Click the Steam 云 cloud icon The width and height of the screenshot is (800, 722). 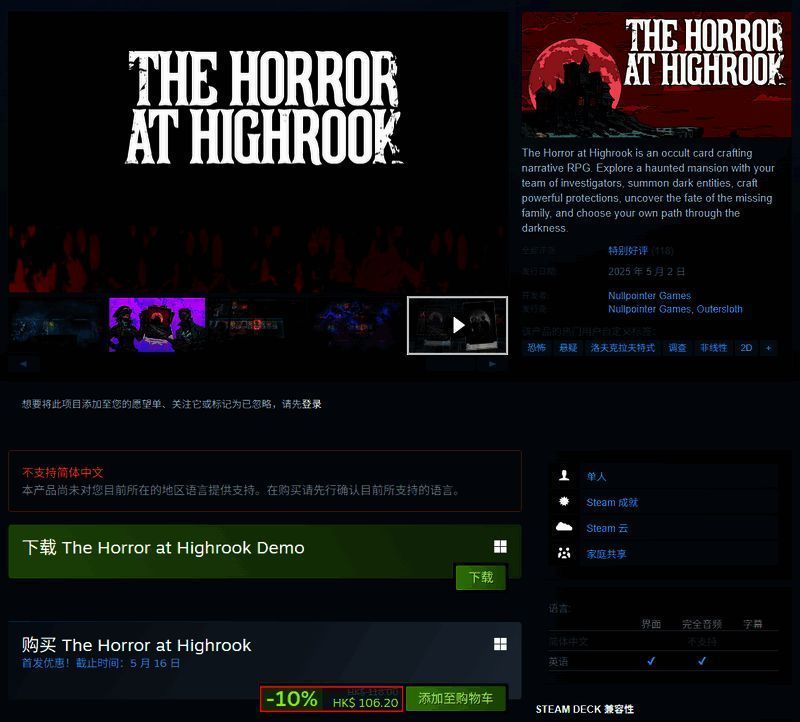pos(565,528)
